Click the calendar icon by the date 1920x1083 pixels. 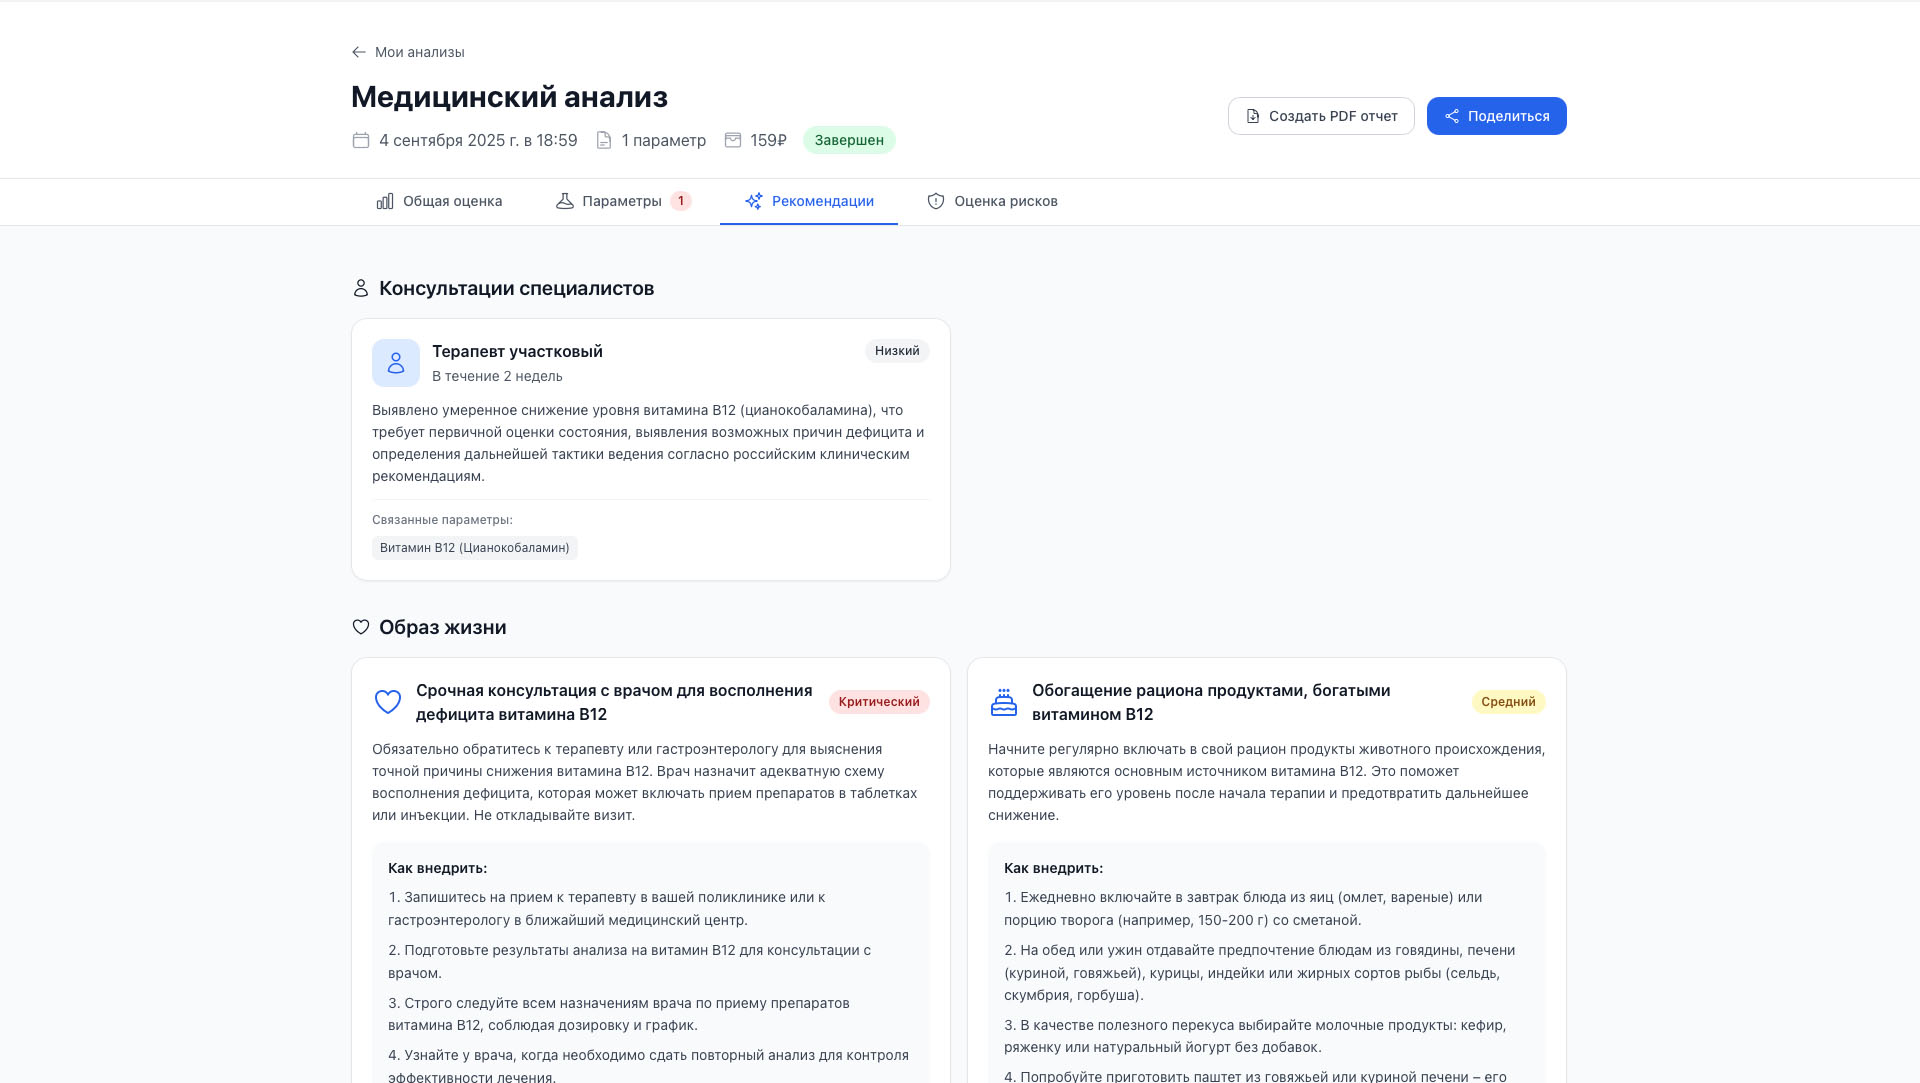361,140
